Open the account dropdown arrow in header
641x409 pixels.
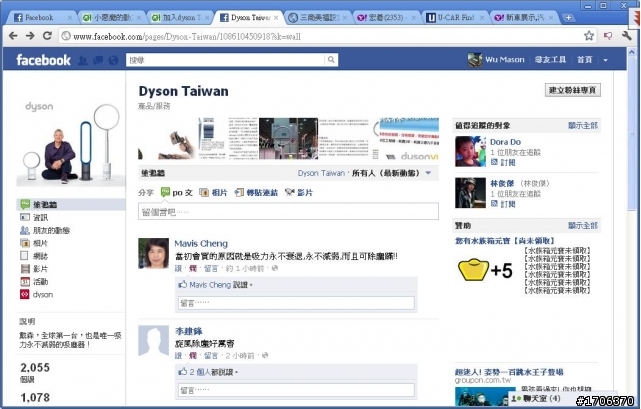coord(605,60)
